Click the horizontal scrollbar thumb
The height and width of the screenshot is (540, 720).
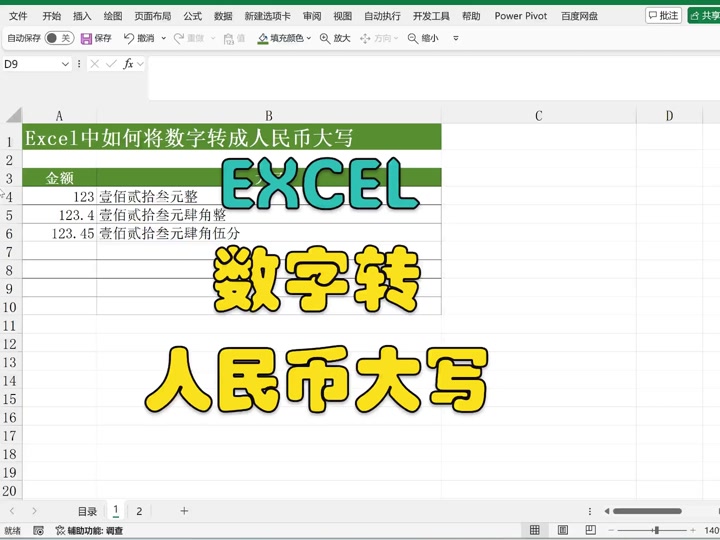(x=647, y=511)
